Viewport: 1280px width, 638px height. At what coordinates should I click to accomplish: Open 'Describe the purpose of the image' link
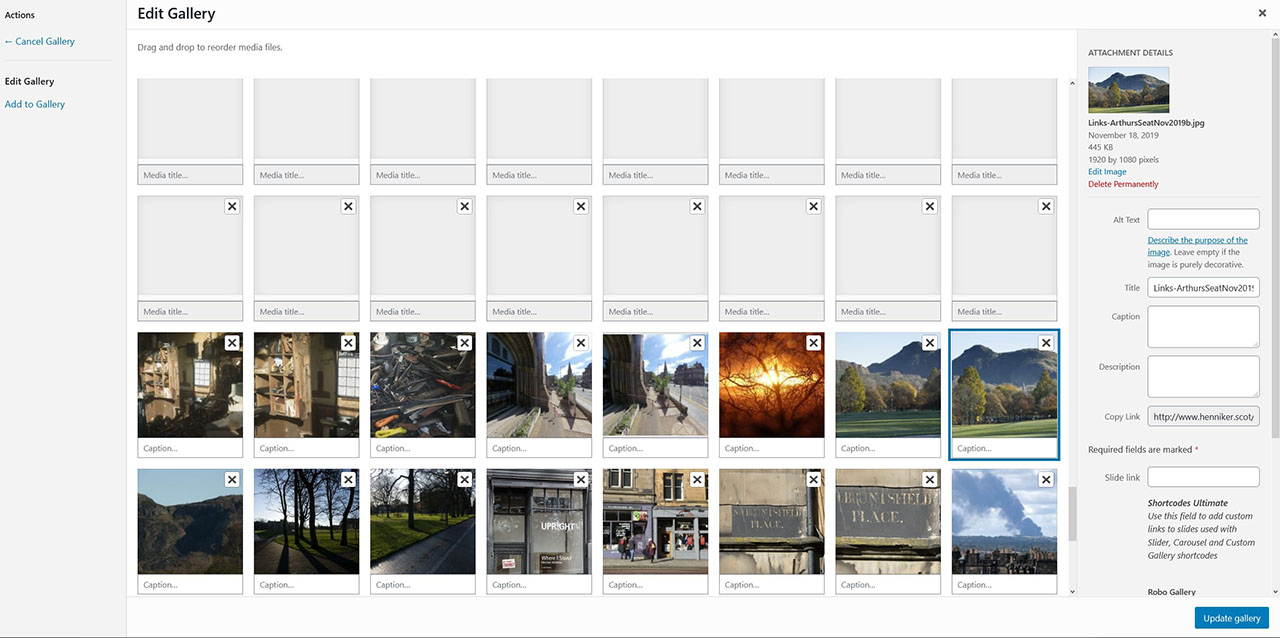[1198, 246]
